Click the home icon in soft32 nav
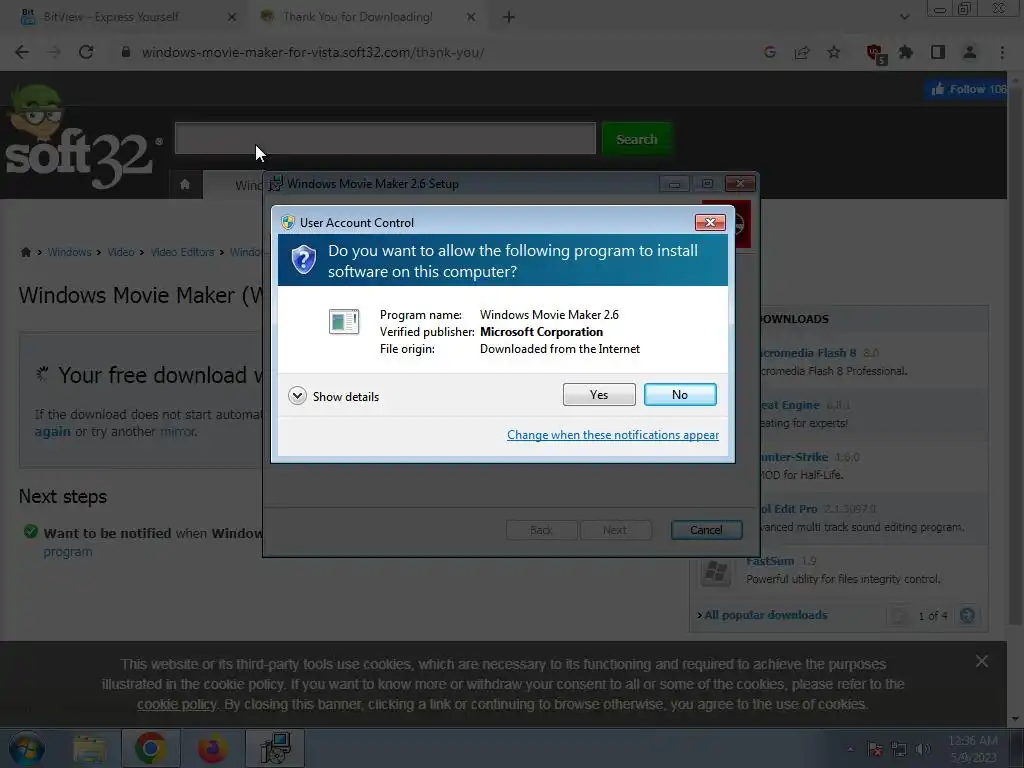Viewport: 1024px width, 768px height. [x=185, y=184]
